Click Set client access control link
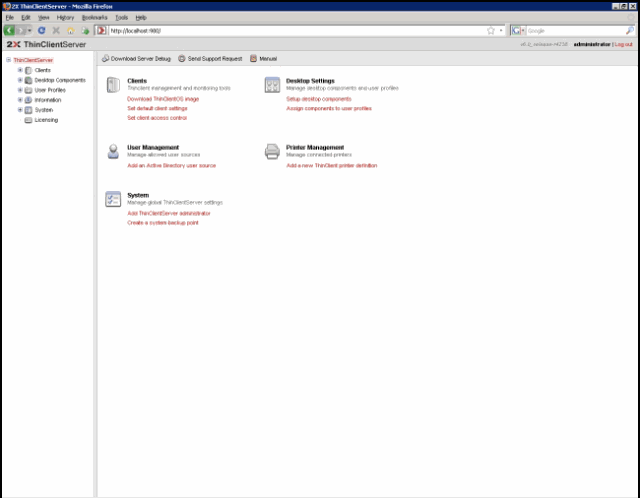 click(157, 118)
